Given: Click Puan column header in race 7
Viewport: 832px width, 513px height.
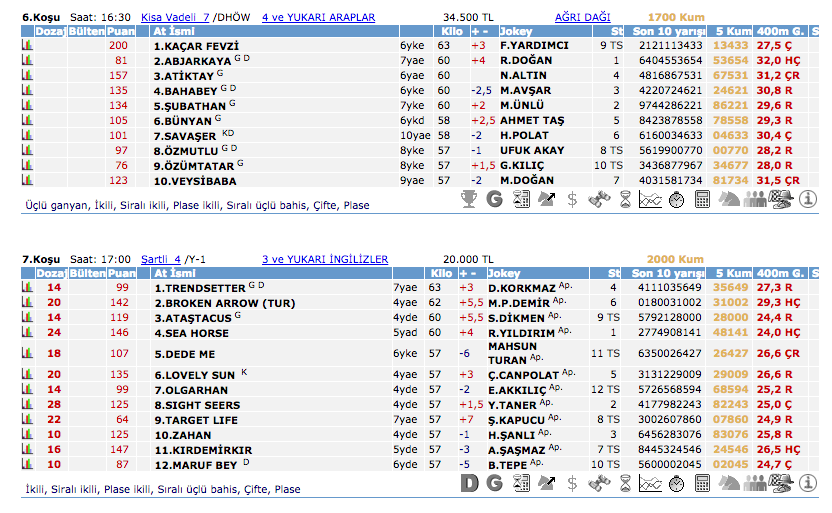Looking at the screenshot, I should [x=121, y=273].
